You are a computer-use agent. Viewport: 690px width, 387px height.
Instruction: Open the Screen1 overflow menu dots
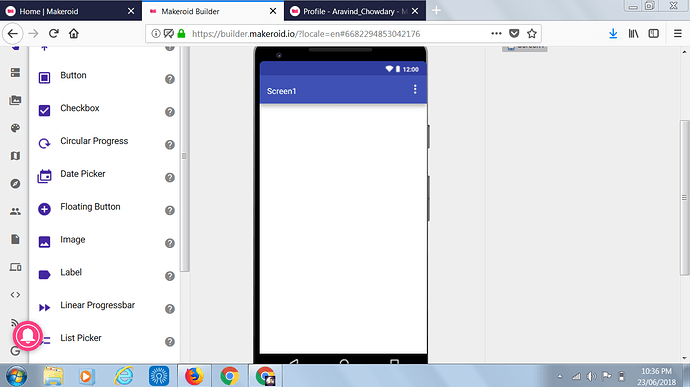coord(415,90)
